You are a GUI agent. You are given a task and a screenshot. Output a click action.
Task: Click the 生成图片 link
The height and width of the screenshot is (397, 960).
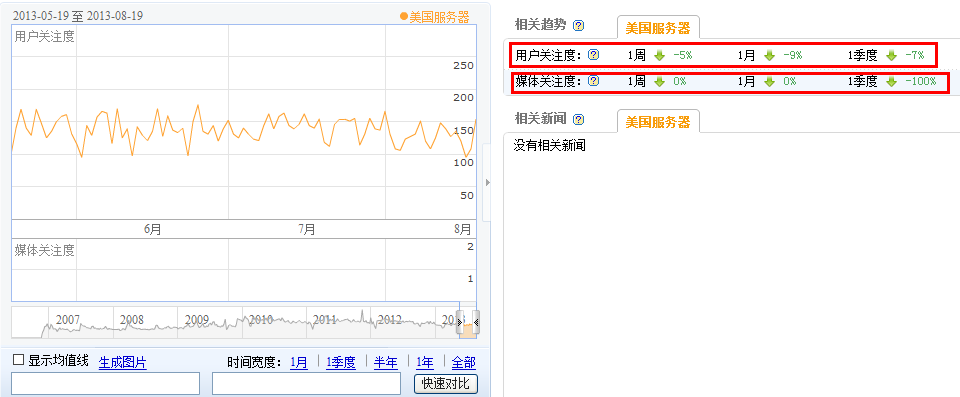tap(122, 363)
